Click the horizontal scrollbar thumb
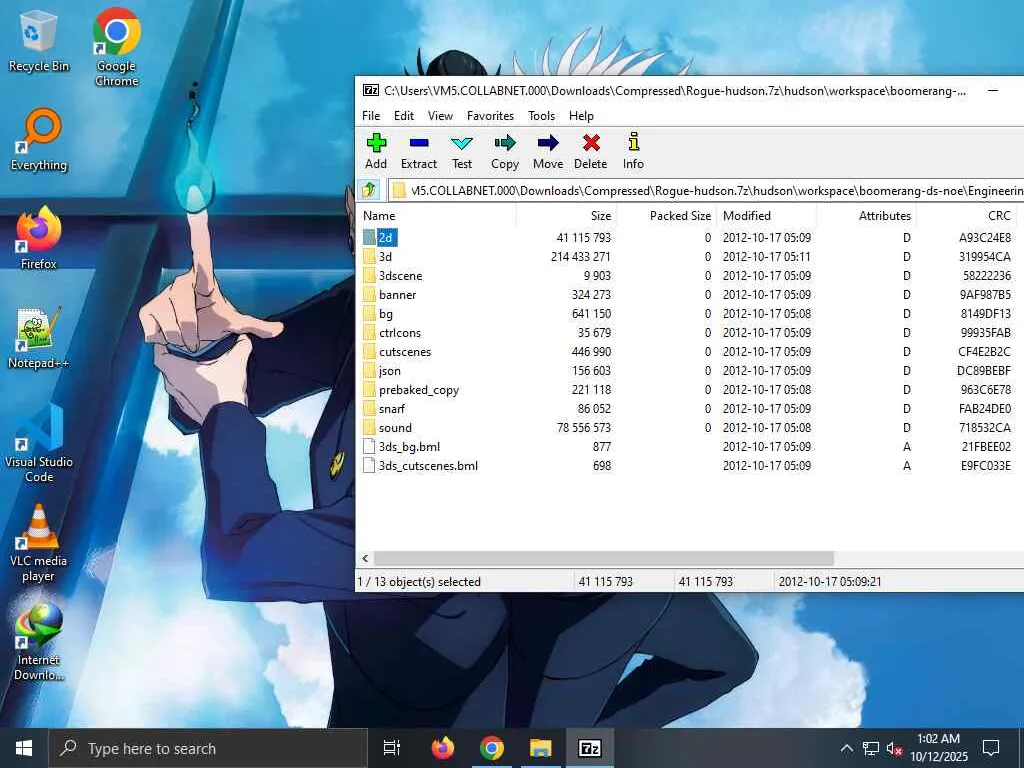Viewport: 1024px width, 768px height. (604, 558)
